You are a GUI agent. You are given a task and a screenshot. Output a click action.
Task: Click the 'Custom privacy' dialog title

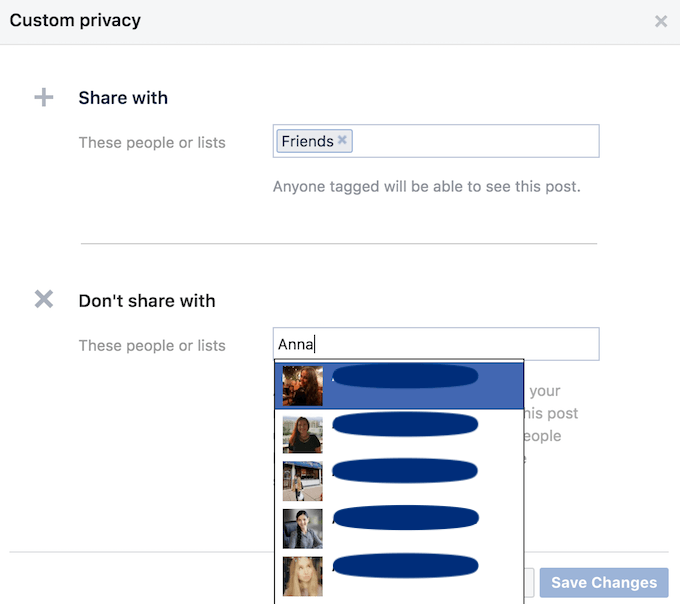point(75,20)
